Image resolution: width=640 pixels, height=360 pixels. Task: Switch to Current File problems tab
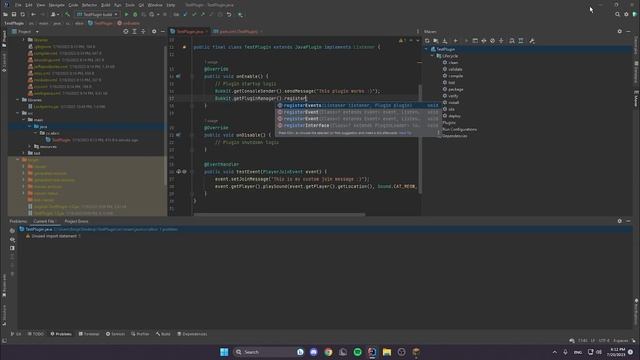pos(44,221)
